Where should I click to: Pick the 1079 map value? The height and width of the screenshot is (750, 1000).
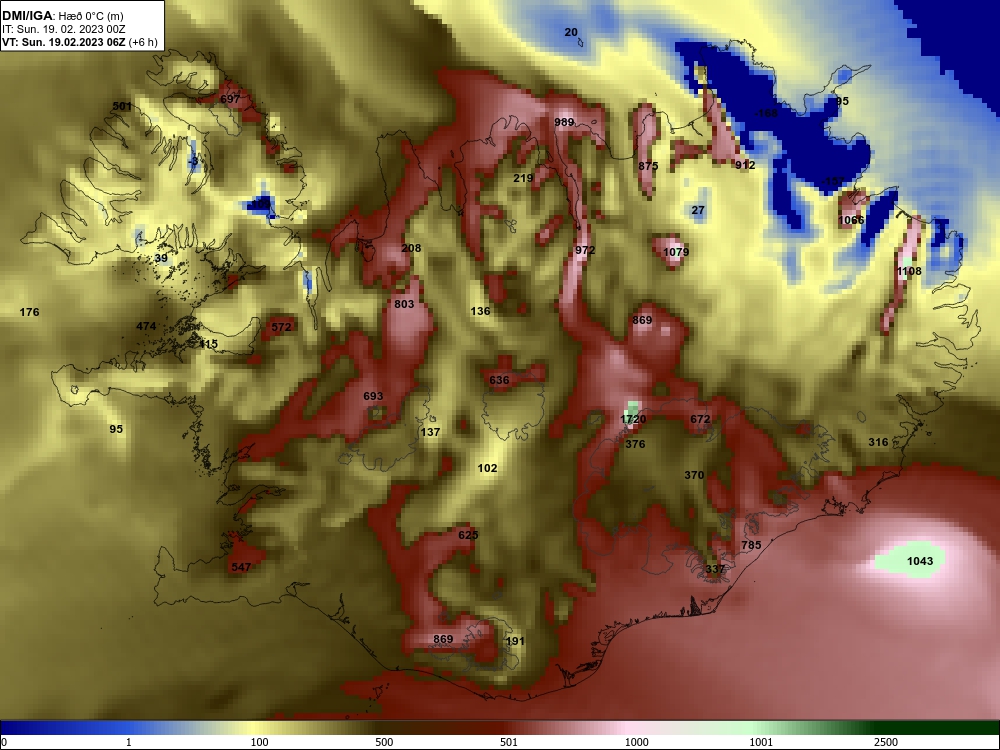676,252
